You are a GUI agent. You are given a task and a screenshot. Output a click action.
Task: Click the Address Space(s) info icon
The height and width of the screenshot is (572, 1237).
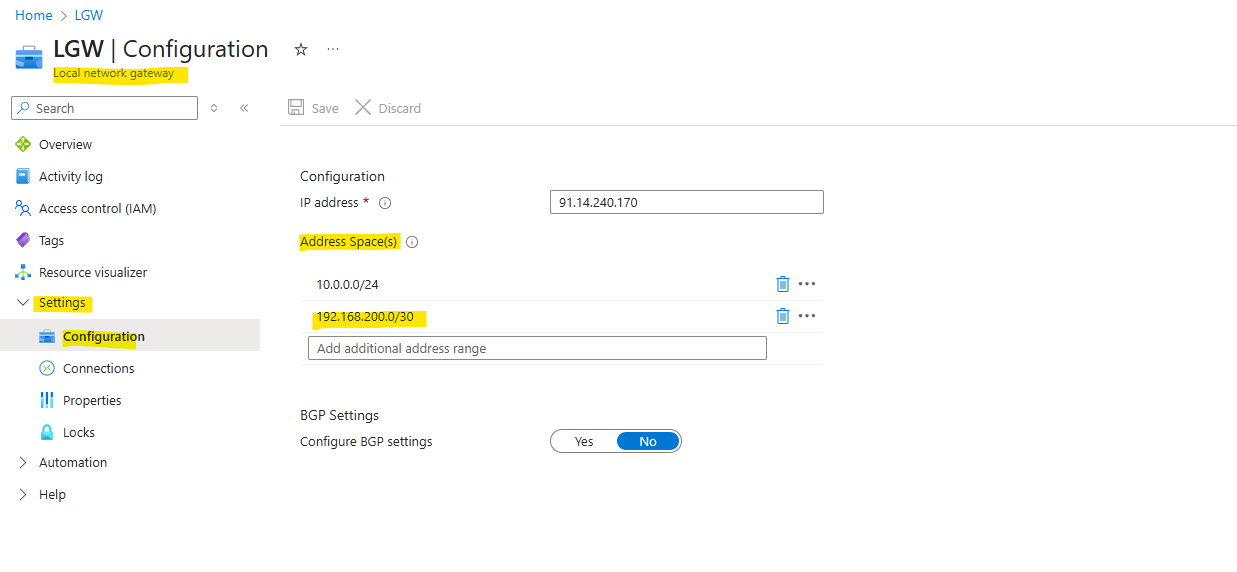coord(412,242)
